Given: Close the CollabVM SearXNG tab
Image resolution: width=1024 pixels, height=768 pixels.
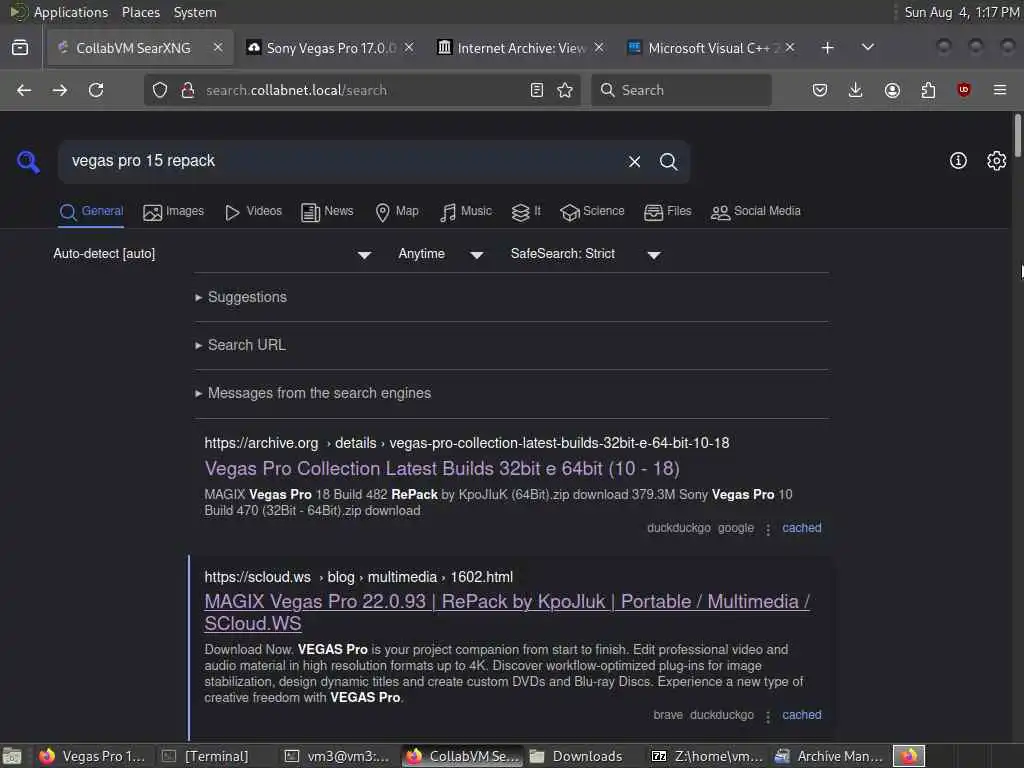Looking at the screenshot, I should tap(218, 47).
